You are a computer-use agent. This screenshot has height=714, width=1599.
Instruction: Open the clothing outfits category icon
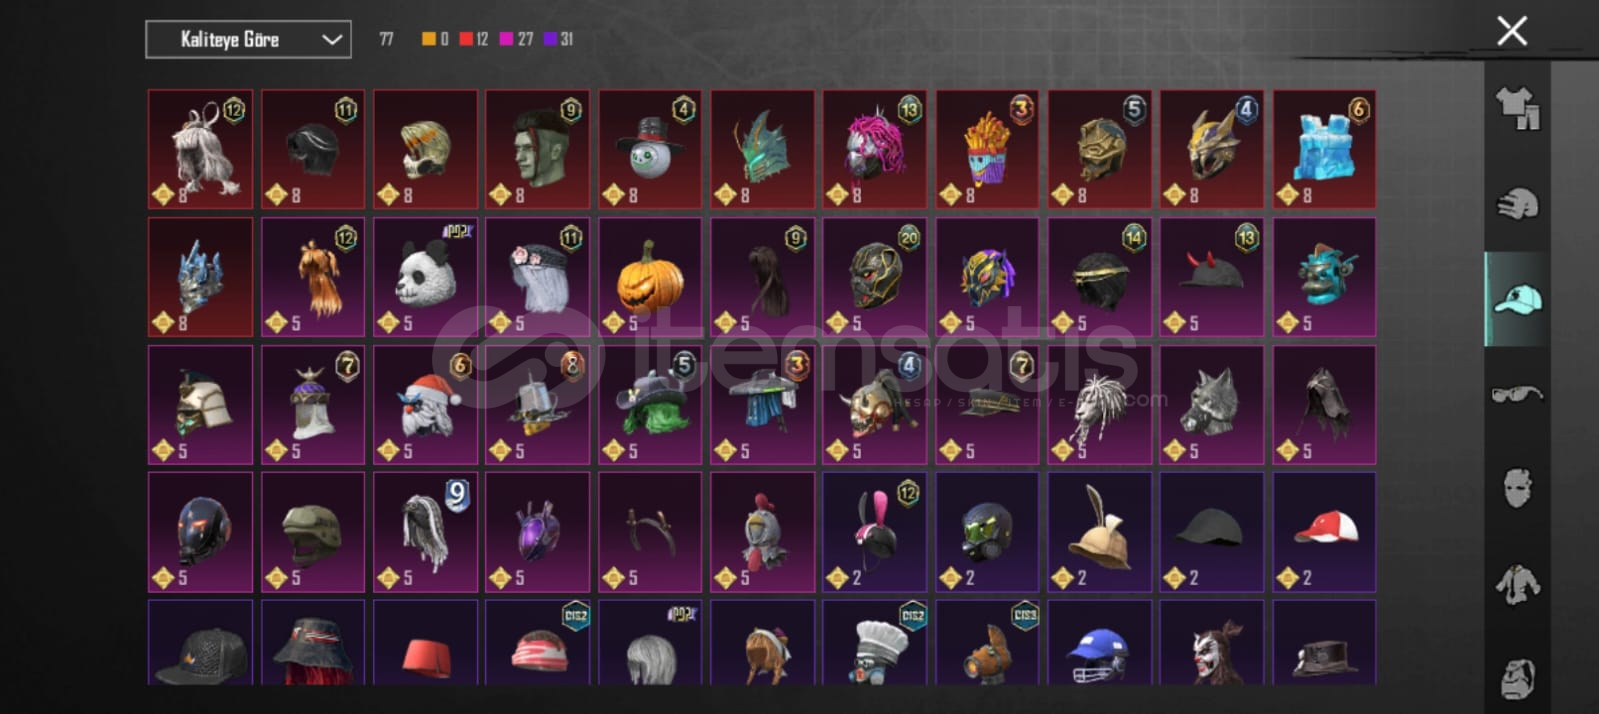coord(1517,108)
